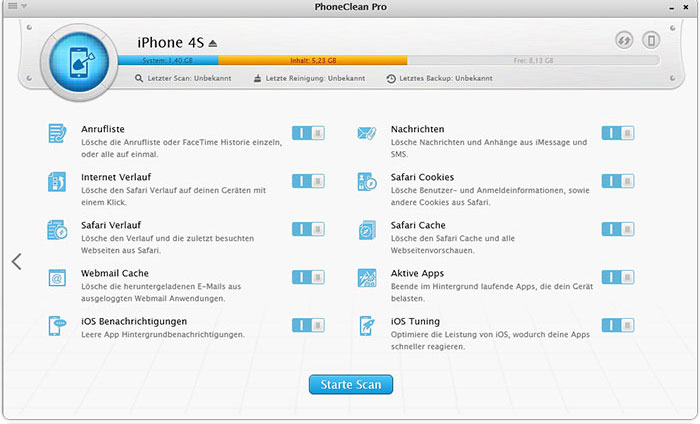Disable the Safari Cache switch
This screenshot has height=424, width=700.
tap(618, 229)
